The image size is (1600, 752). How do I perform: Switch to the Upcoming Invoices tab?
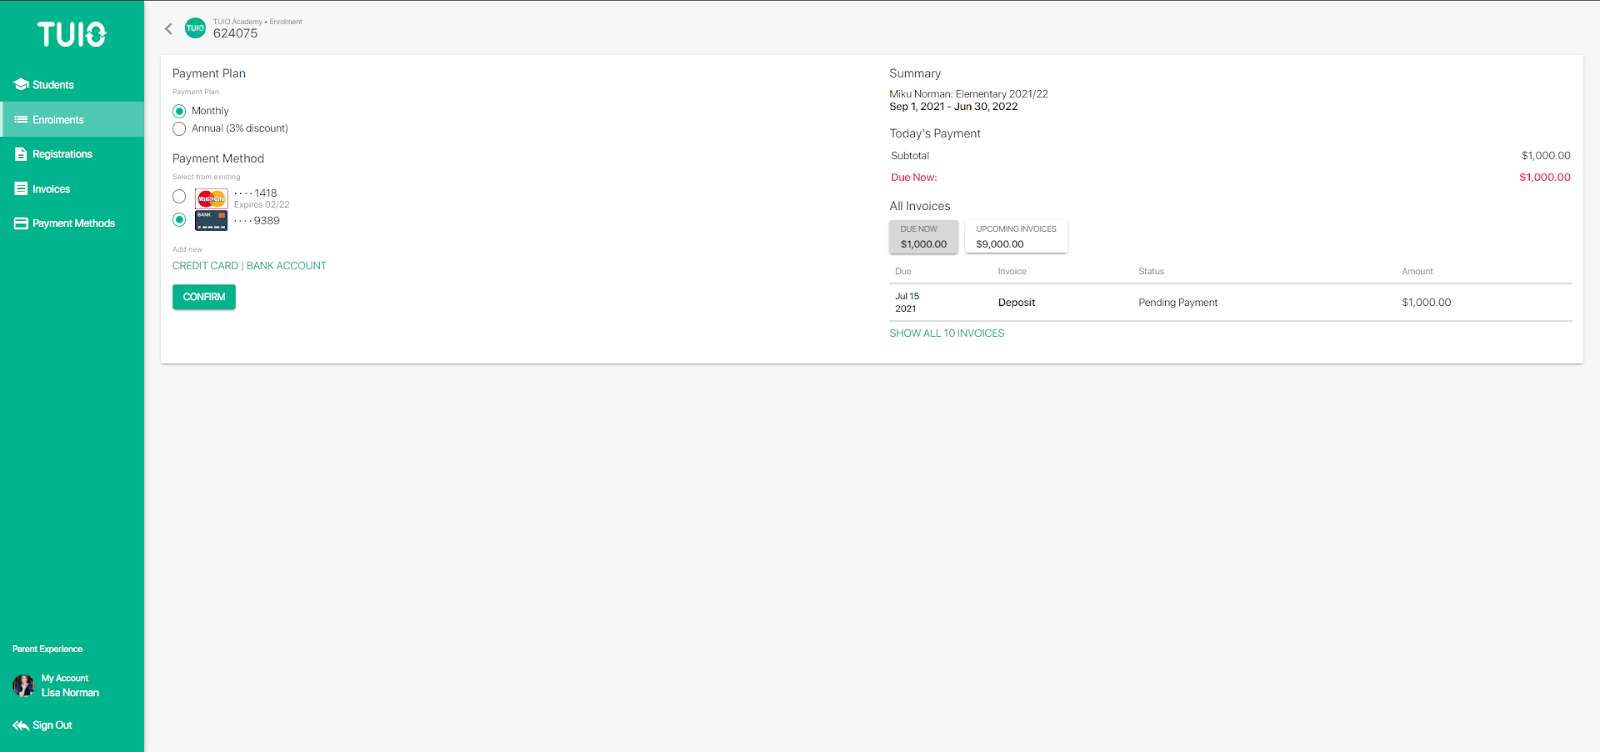[1016, 237]
